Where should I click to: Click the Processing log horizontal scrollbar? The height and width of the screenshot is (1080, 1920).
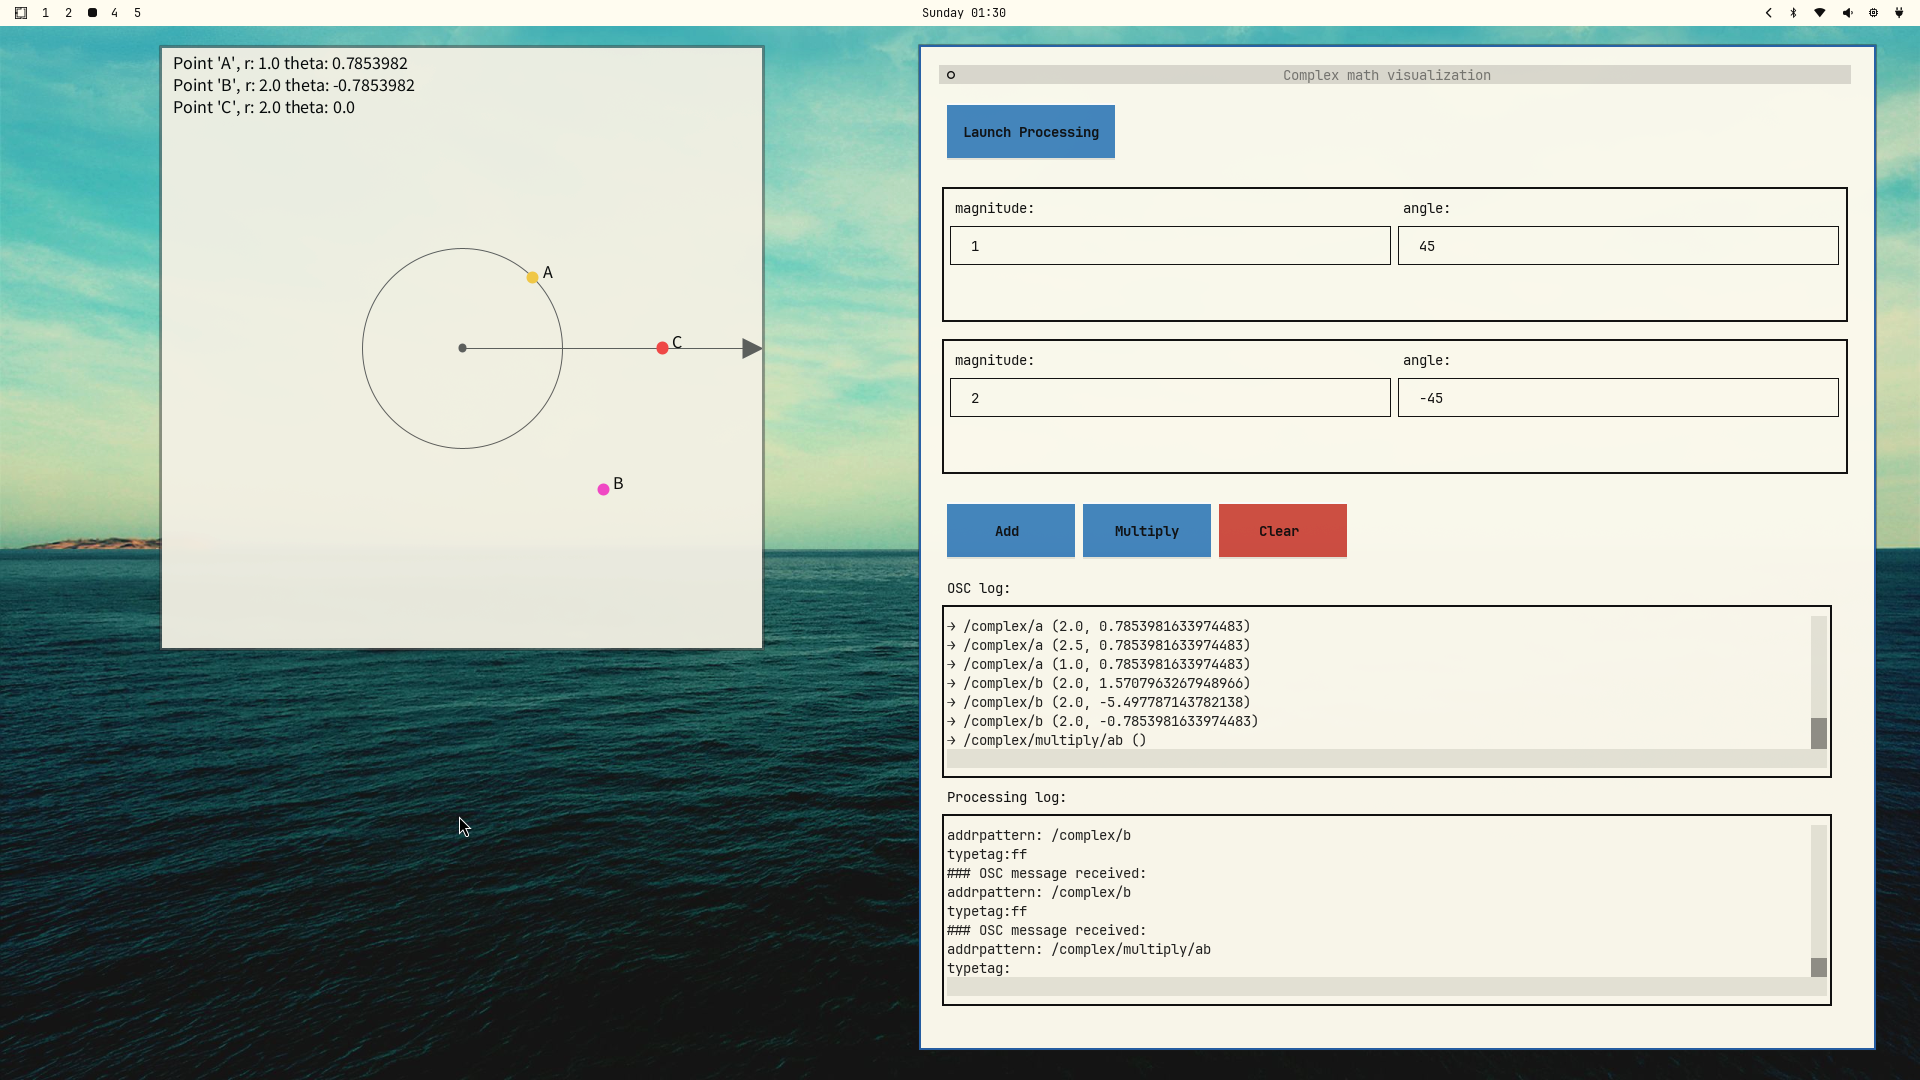coord(1386,987)
